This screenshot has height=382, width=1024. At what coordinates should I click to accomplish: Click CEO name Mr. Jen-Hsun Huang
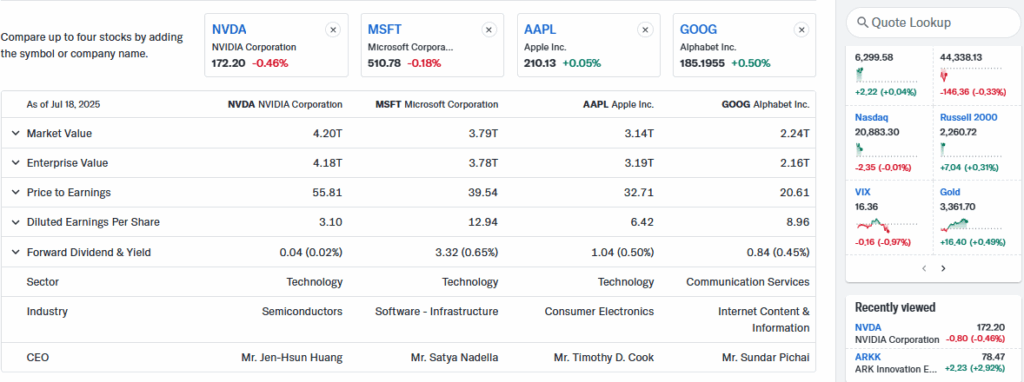click(x=292, y=358)
